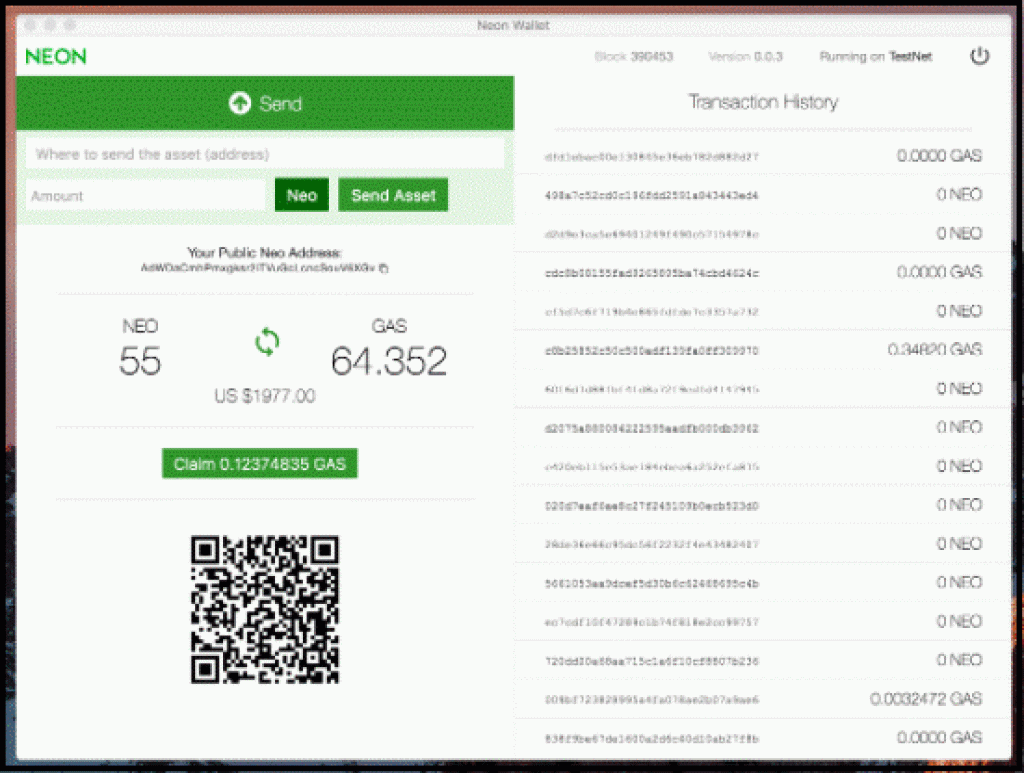Click the 0.34820 GAS transaction amount
This screenshot has width=1024, height=773.
tap(935, 350)
